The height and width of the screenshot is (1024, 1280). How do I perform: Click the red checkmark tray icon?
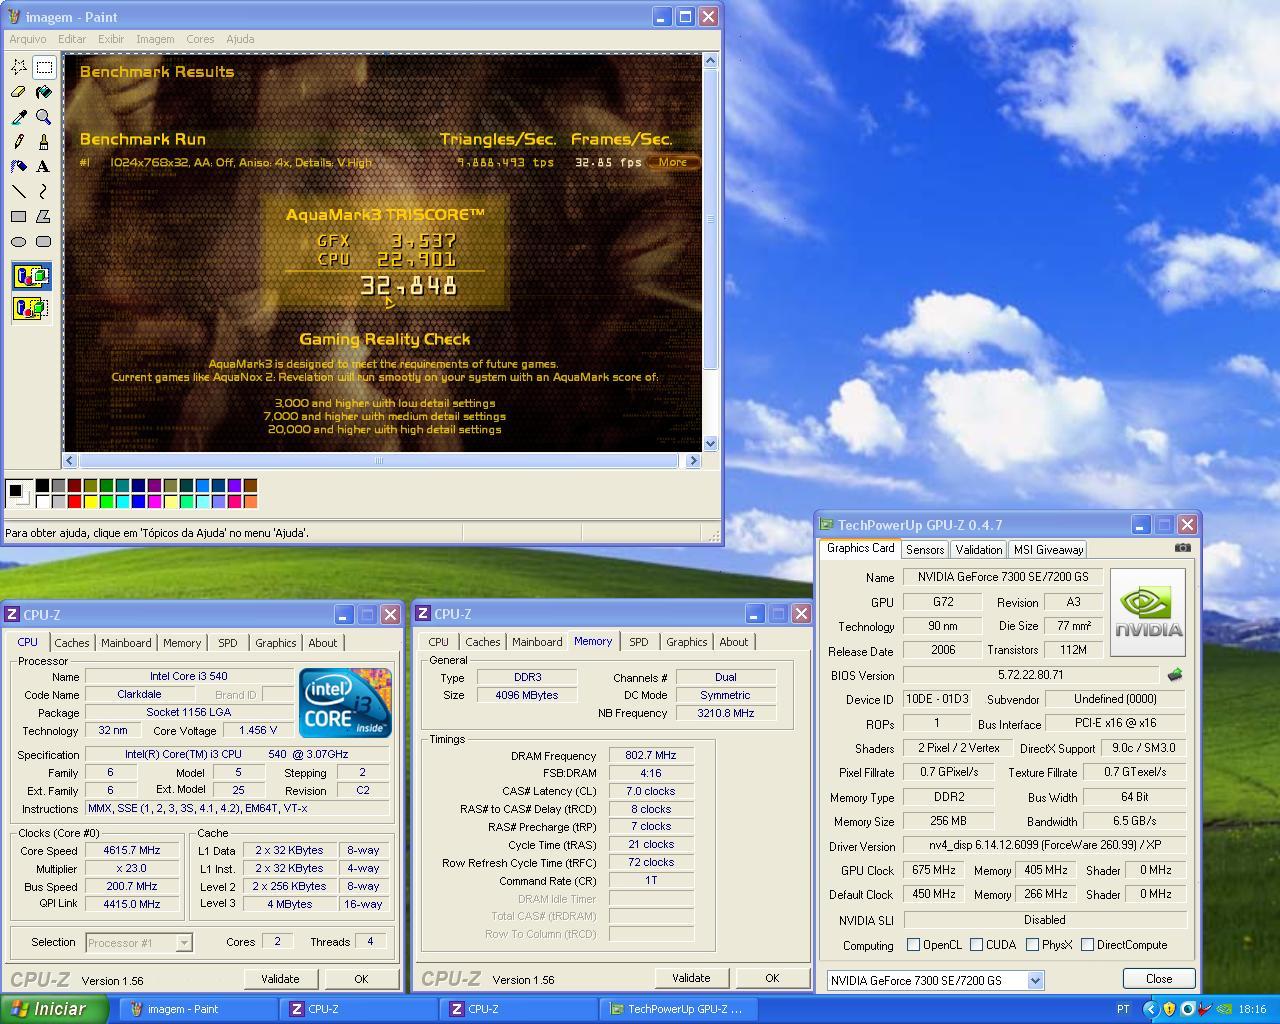click(1206, 1009)
